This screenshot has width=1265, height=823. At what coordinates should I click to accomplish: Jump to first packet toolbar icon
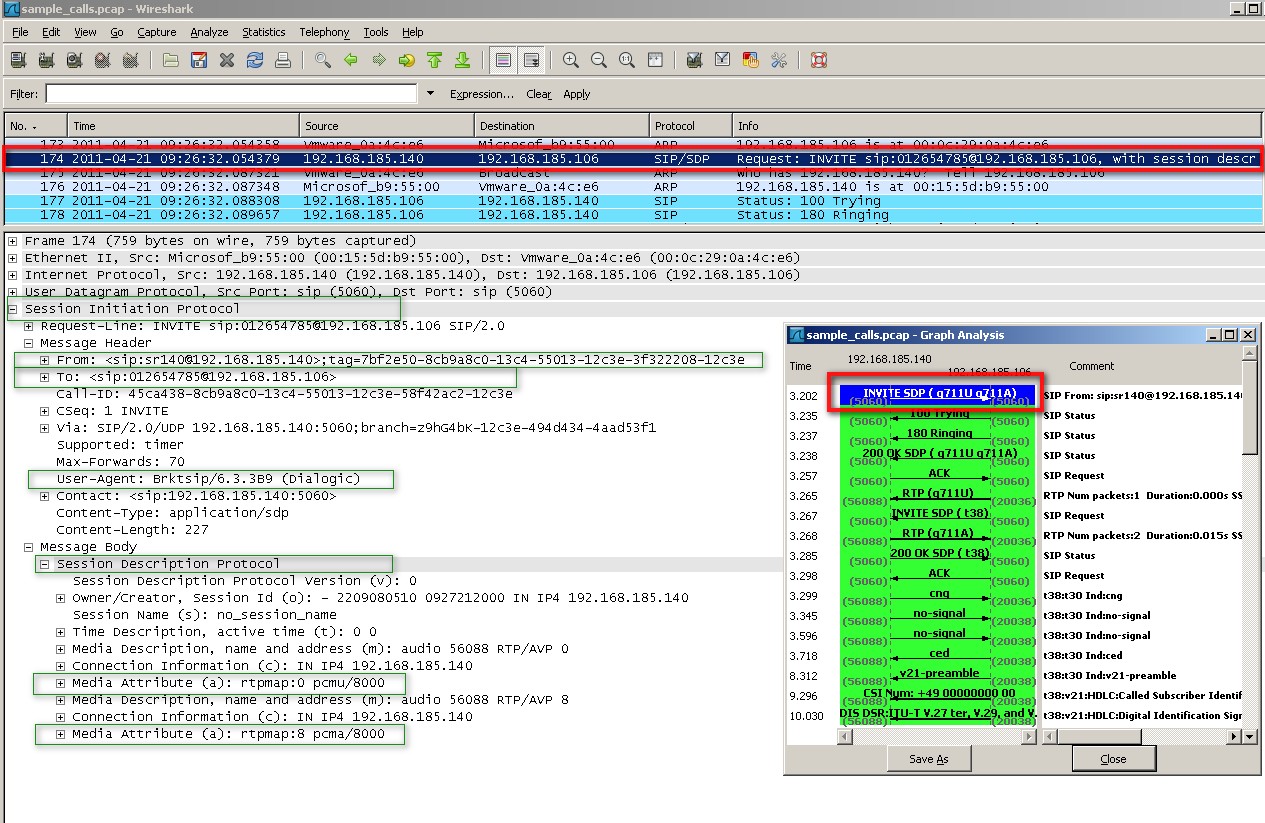(434, 61)
